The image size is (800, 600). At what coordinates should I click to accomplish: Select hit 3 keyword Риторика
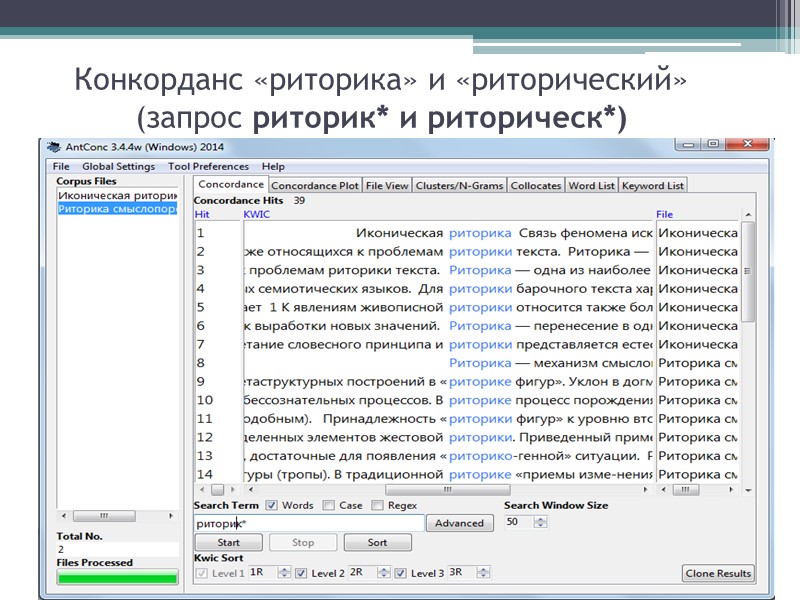click(x=480, y=270)
